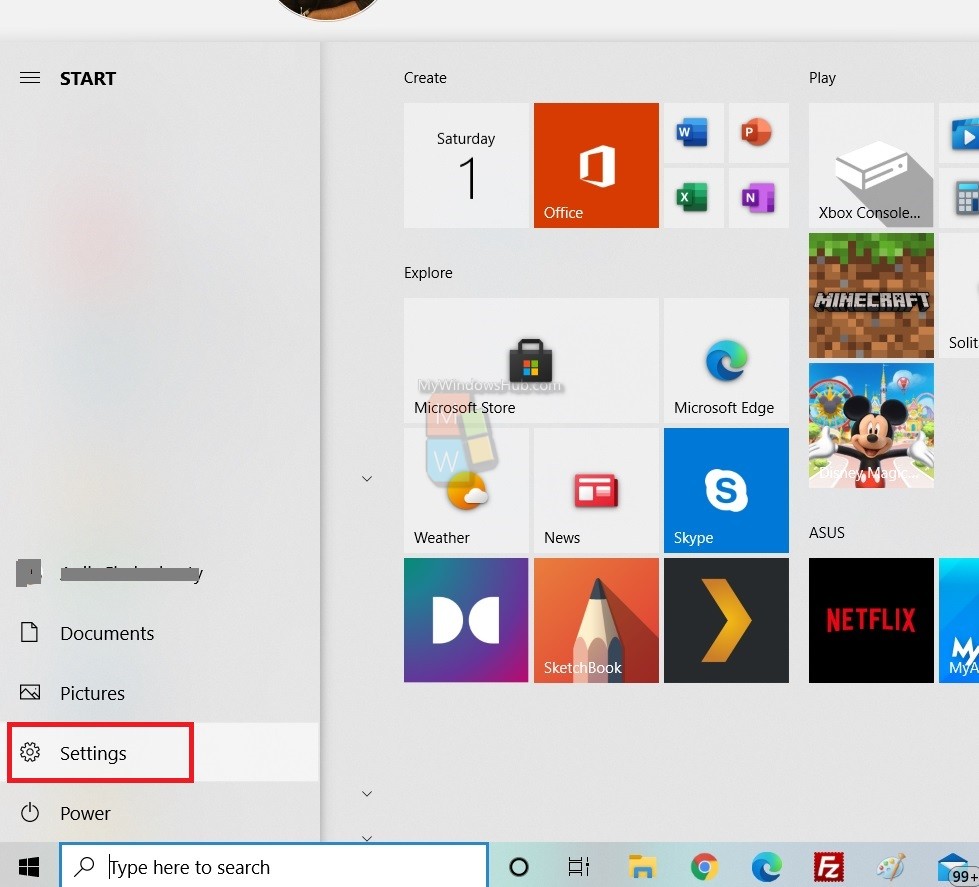Open the calculator tile in the Play group

[960, 198]
